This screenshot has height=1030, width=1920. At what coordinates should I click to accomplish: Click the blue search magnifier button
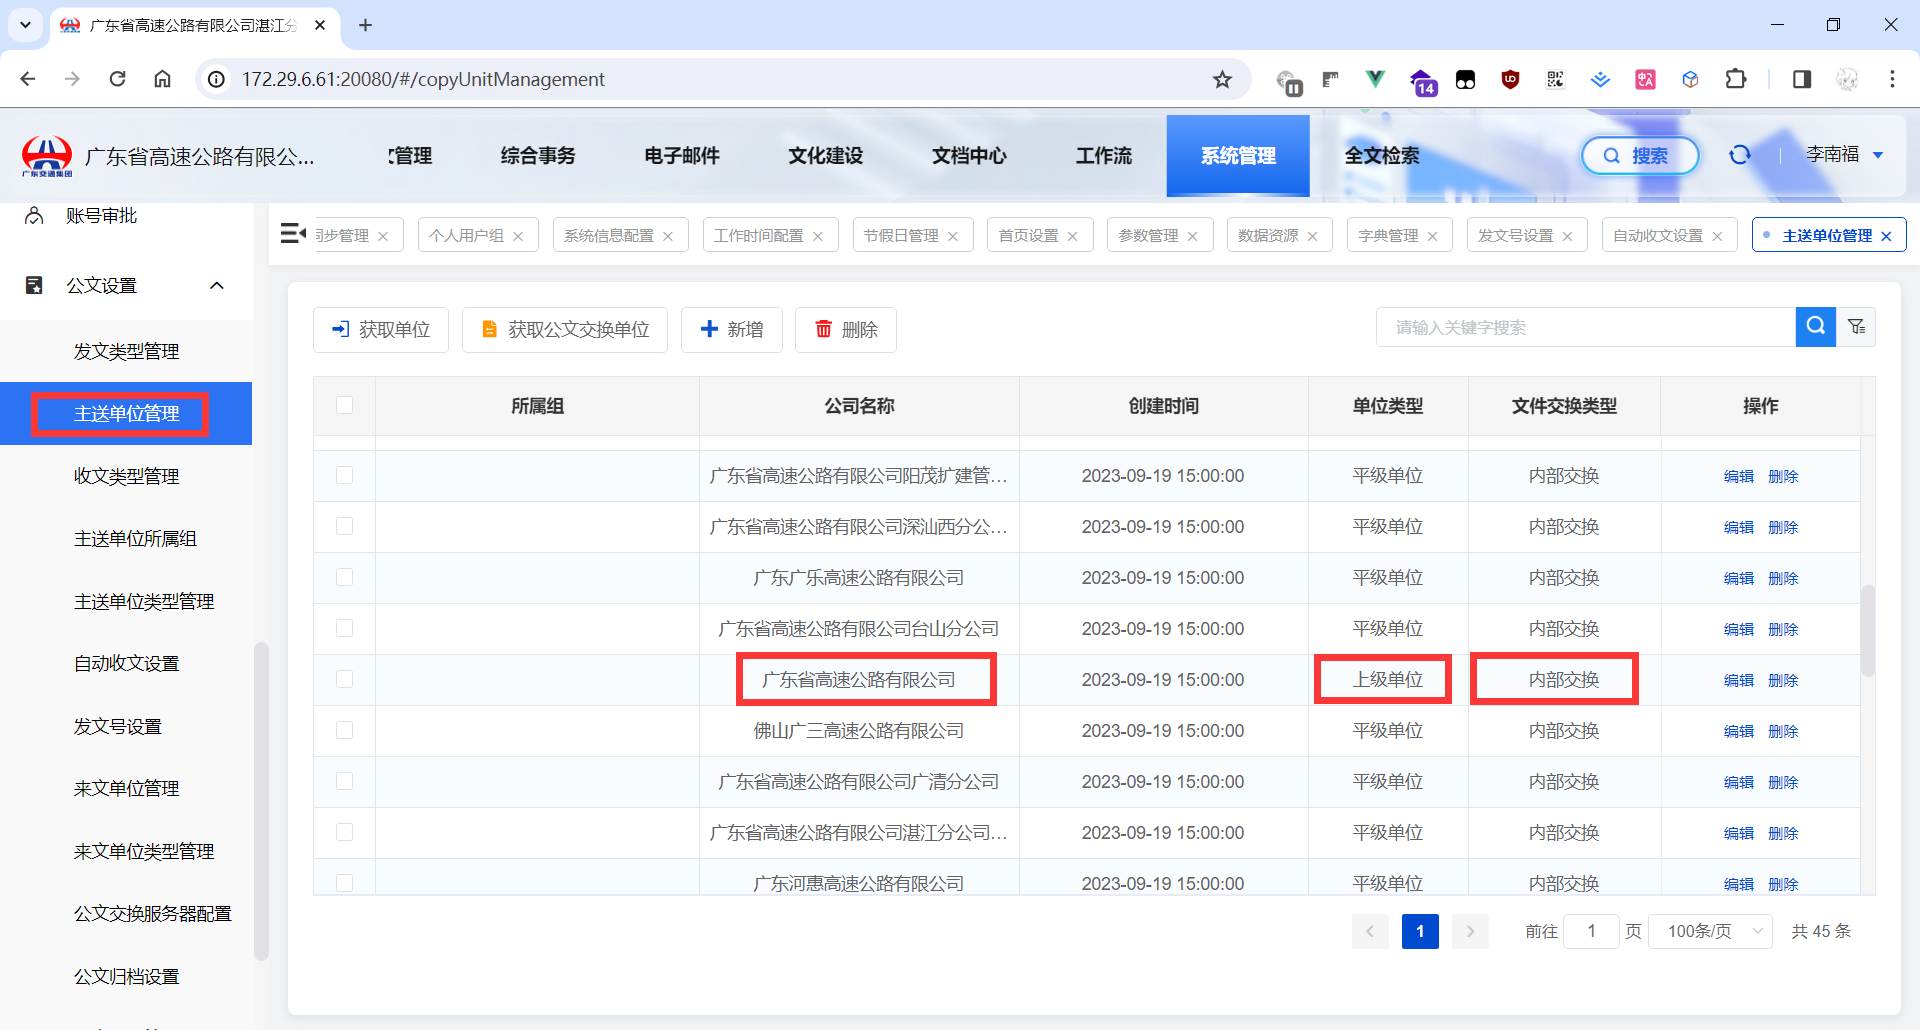pos(1815,327)
